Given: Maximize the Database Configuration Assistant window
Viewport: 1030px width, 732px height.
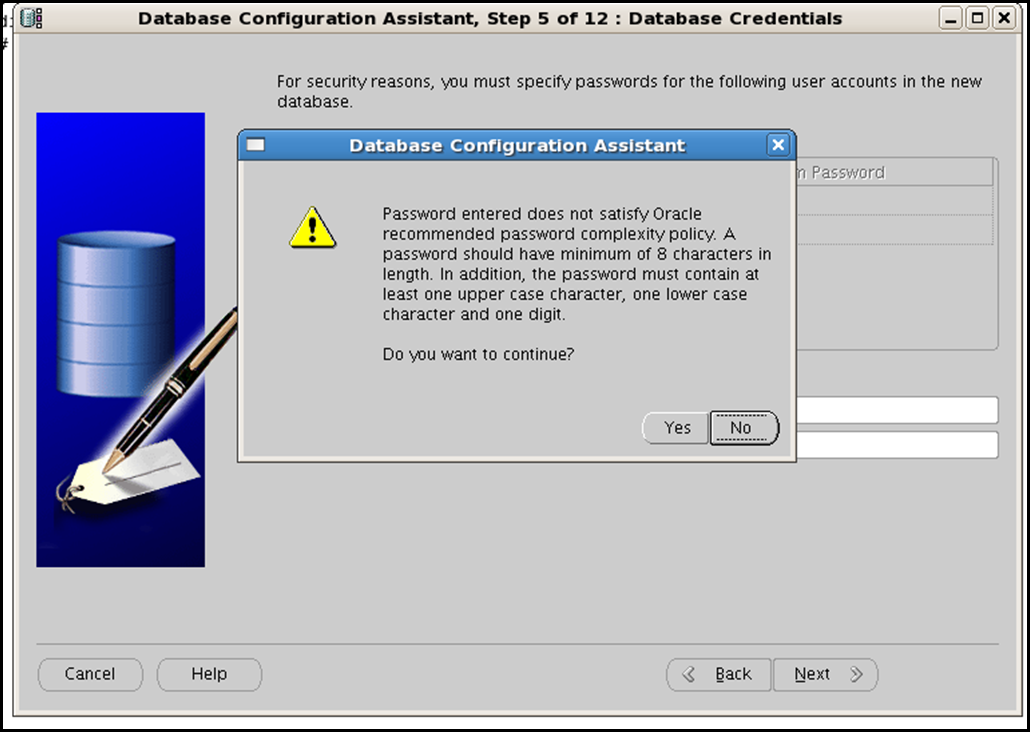Looking at the screenshot, I should click(977, 18).
